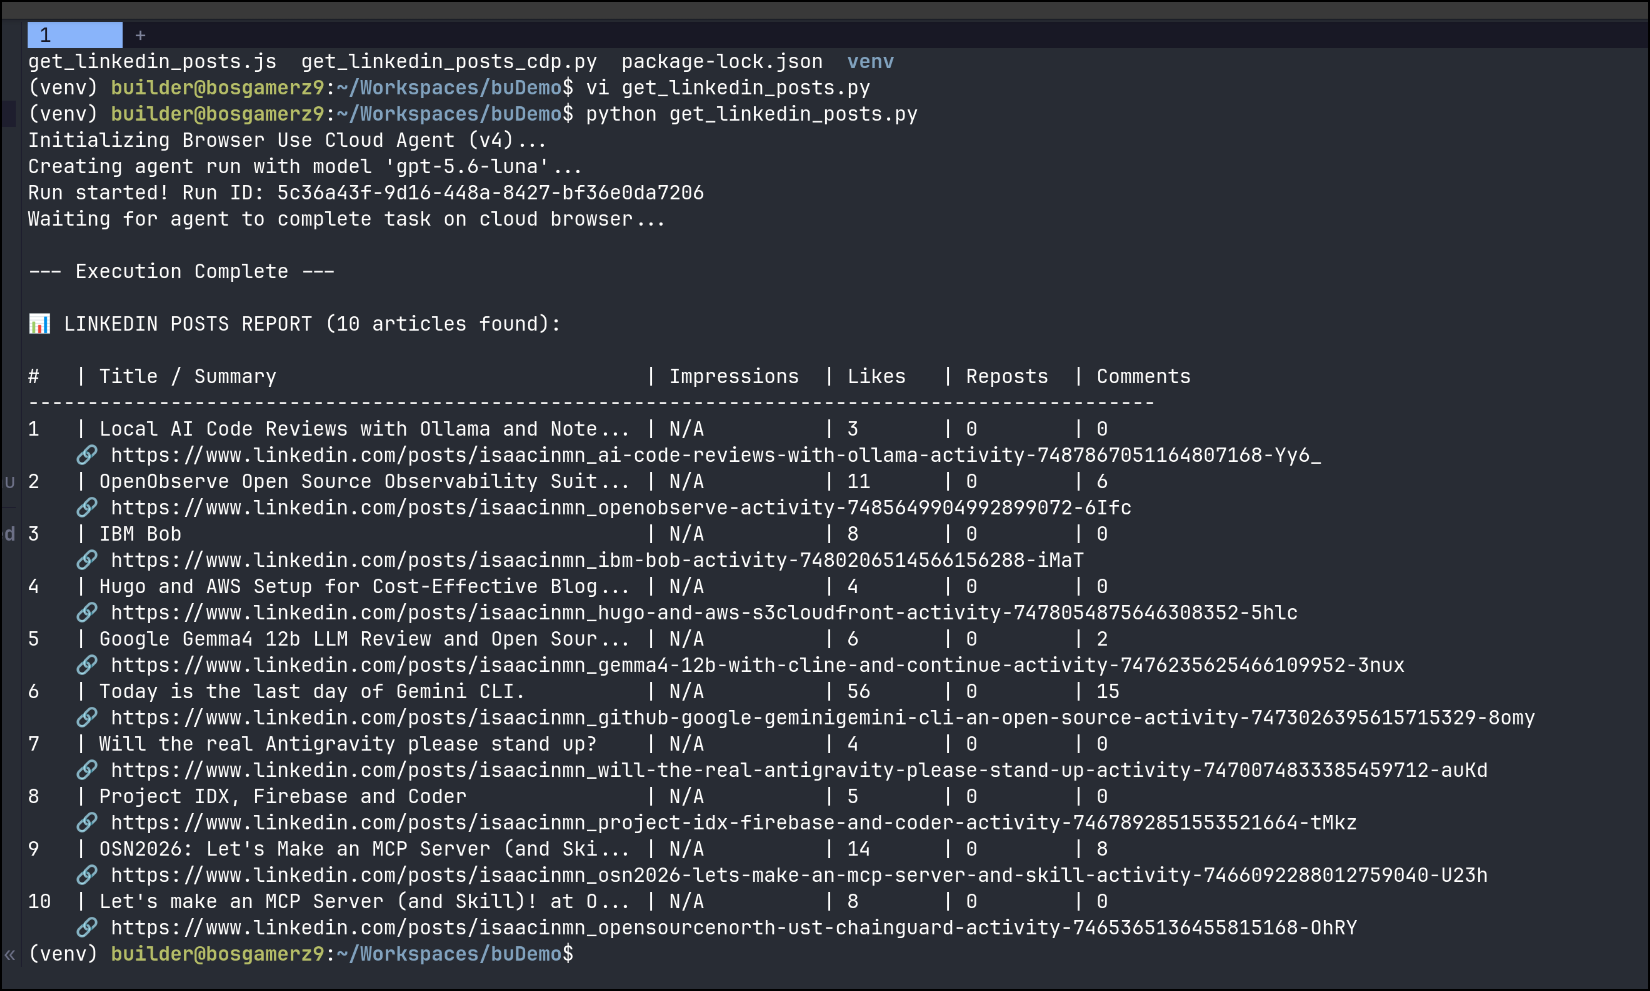Click the link icon beside the gemma4-12b URL
This screenshot has height=991, width=1650.
pos(88,665)
